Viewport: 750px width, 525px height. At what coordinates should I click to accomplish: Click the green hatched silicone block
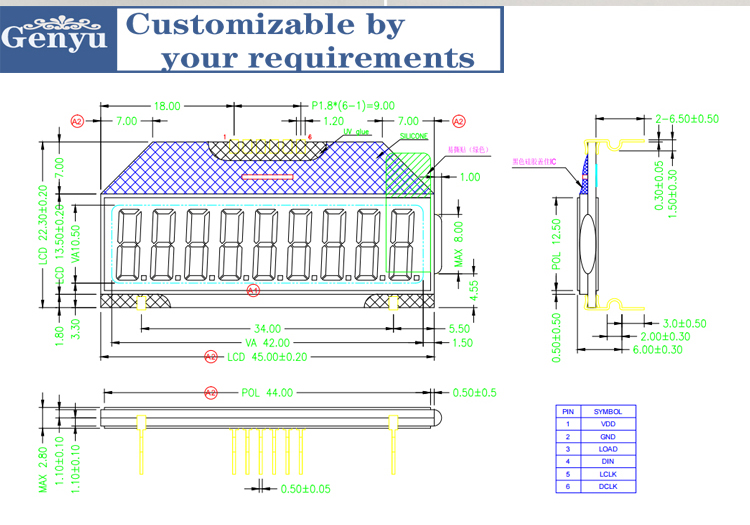[x=410, y=170]
